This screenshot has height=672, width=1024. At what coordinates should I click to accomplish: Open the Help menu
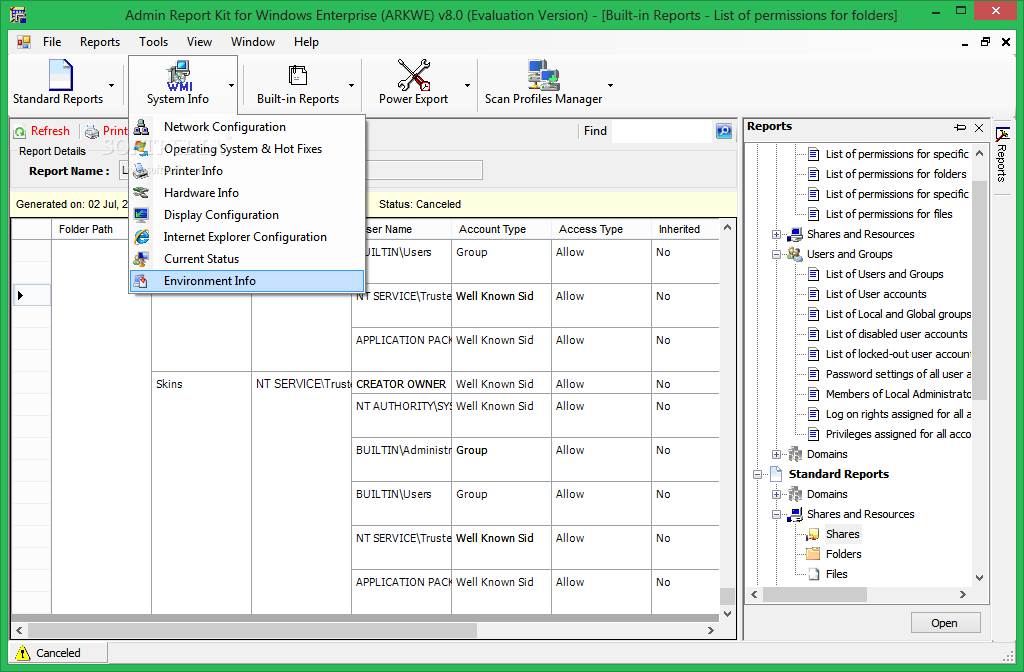coord(306,42)
